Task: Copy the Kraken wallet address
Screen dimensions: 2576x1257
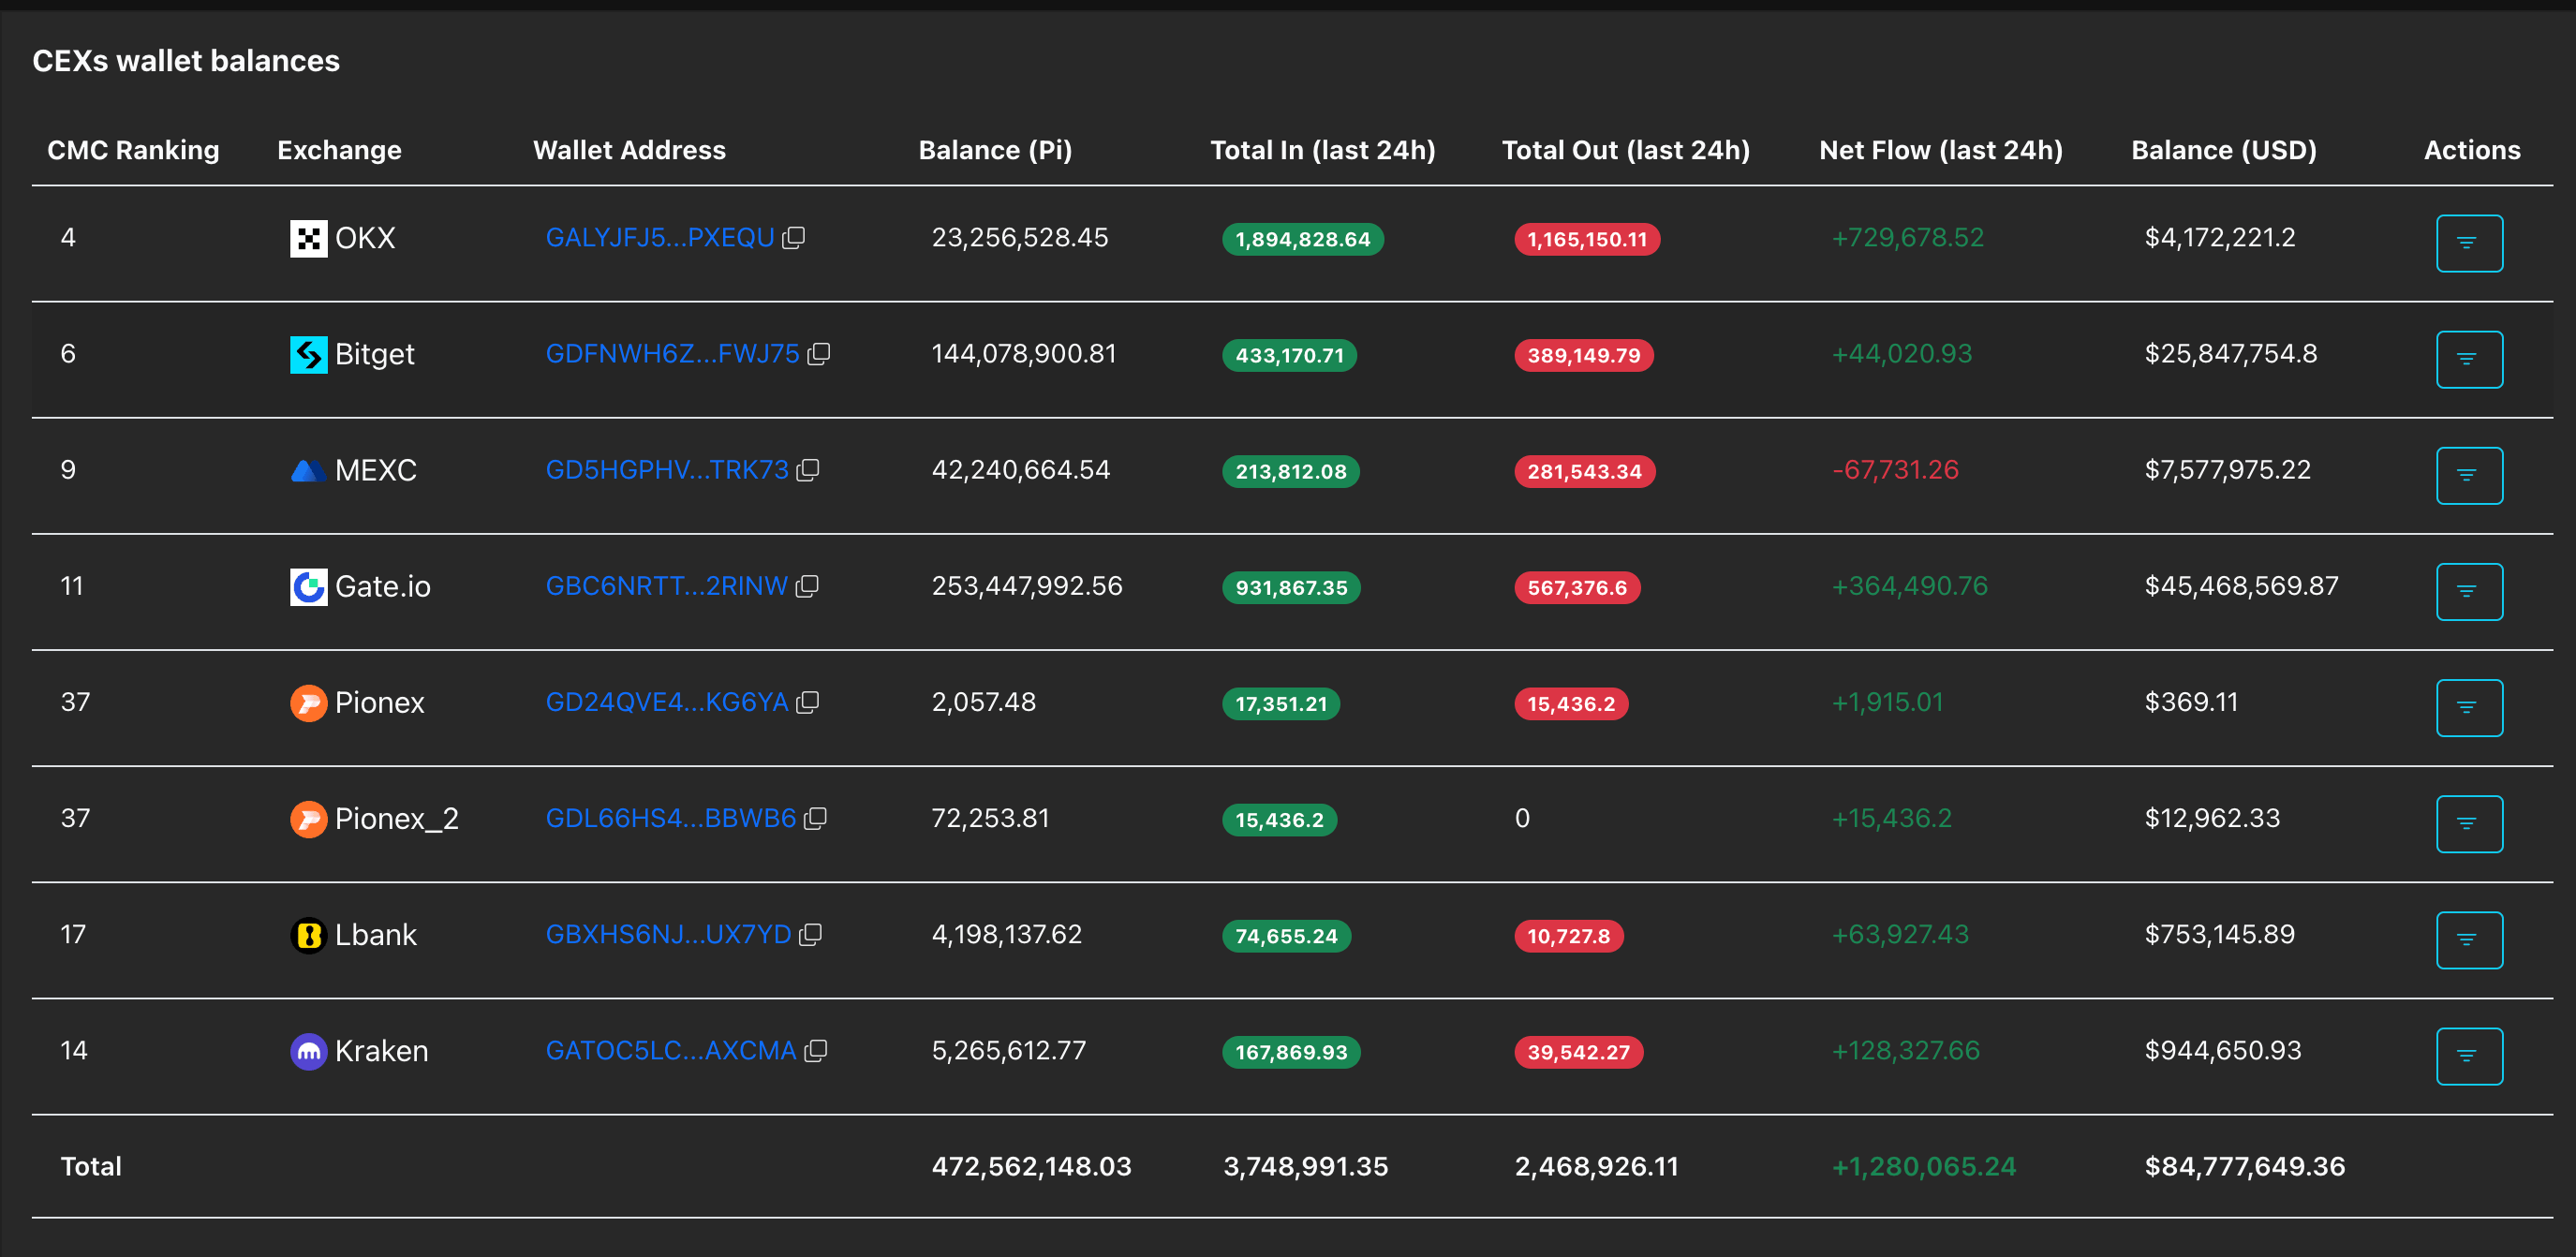Action: point(815,1050)
